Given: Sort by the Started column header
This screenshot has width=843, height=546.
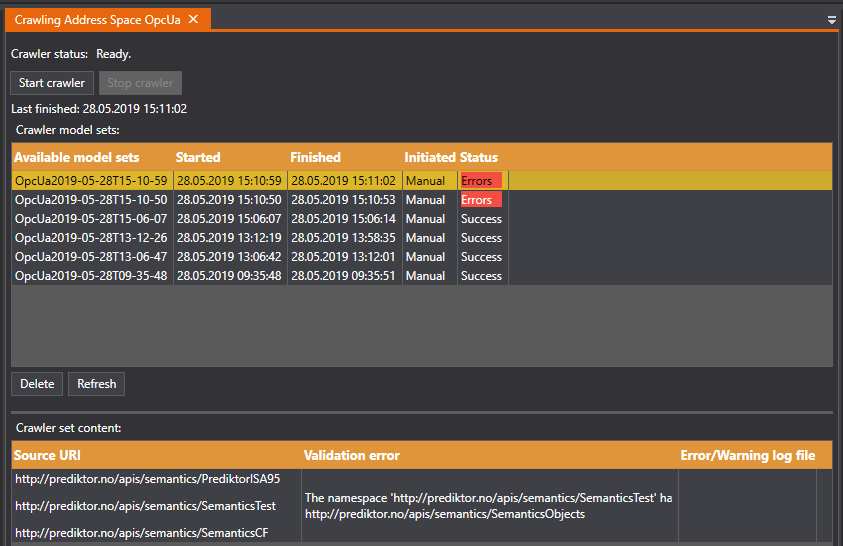Looking at the screenshot, I should (x=198, y=157).
